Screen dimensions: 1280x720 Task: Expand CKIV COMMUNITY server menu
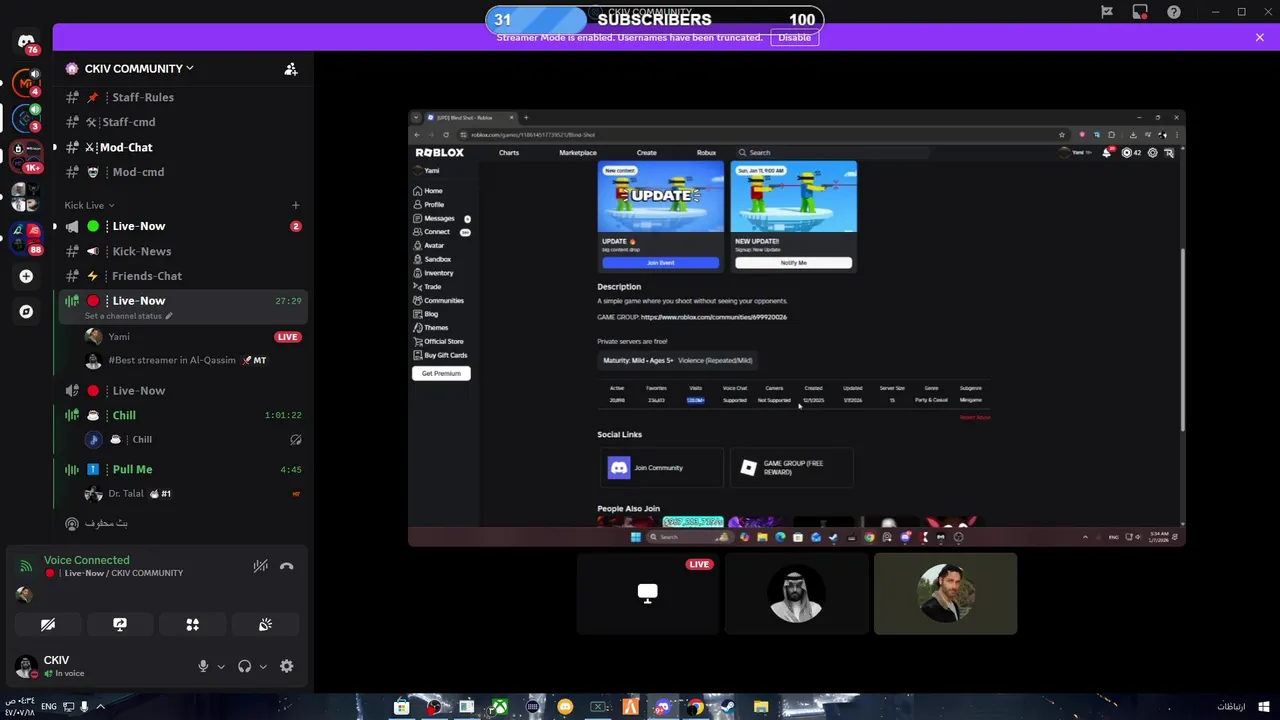(x=139, y=69)
